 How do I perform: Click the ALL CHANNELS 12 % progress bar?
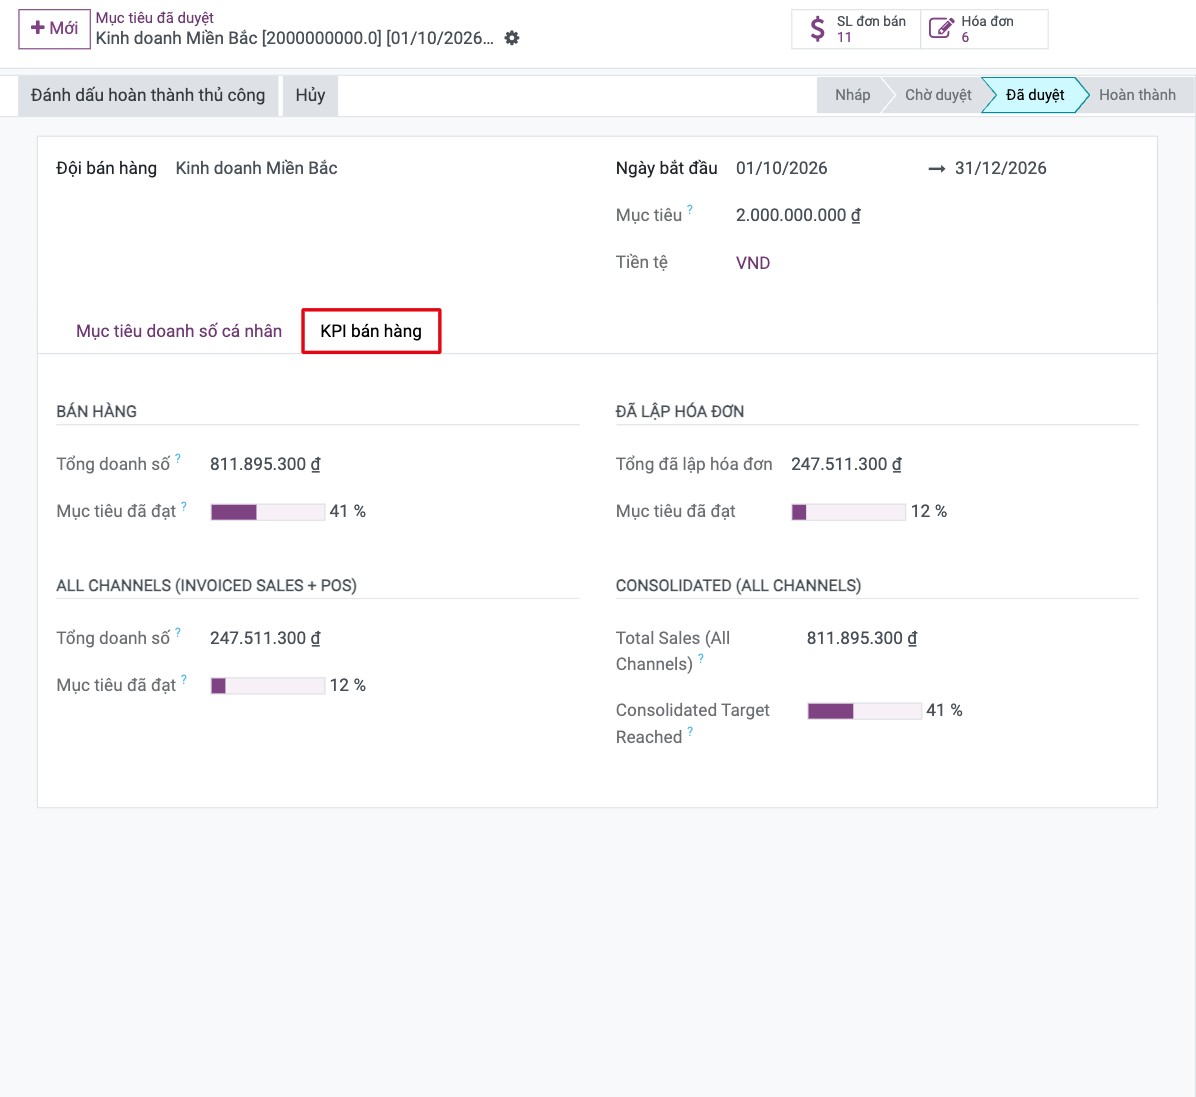click(268, 686)
